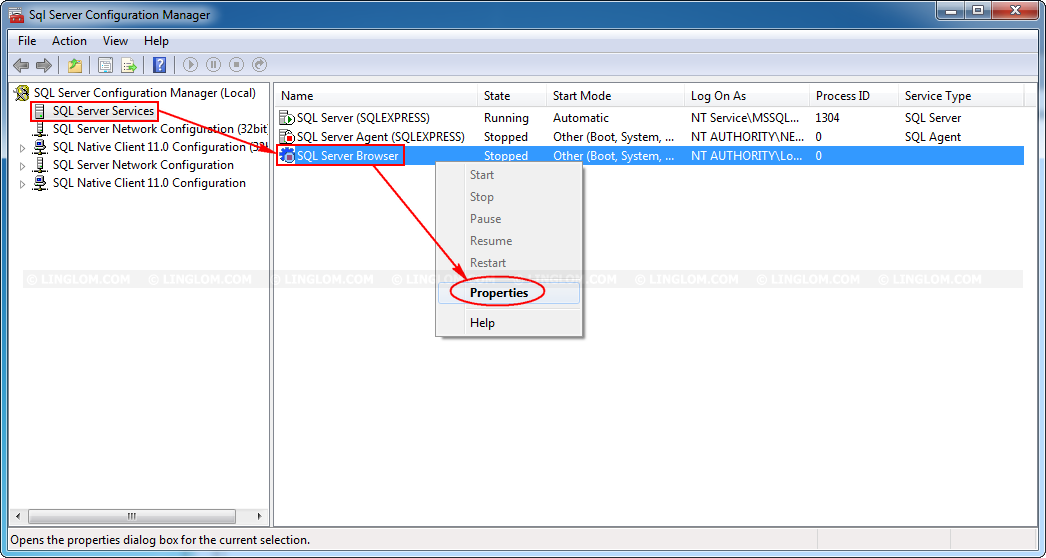Sort by the Start Mode column header
This screenshot has width=1046, height=558.
tap(616, 96)
